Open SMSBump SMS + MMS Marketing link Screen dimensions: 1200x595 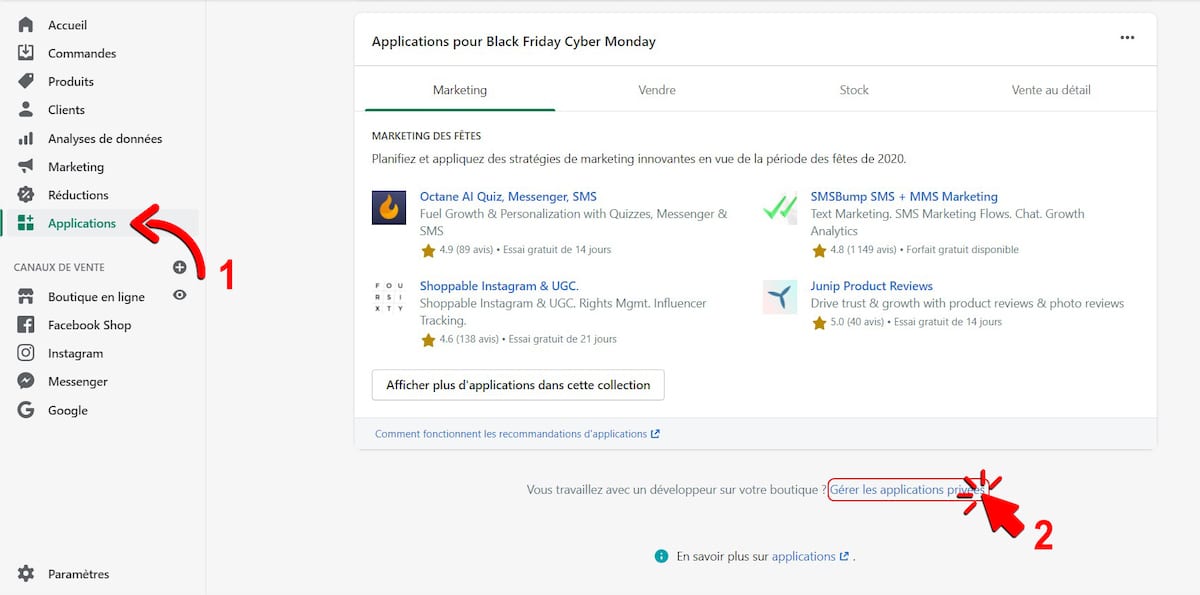pos(904,197)
